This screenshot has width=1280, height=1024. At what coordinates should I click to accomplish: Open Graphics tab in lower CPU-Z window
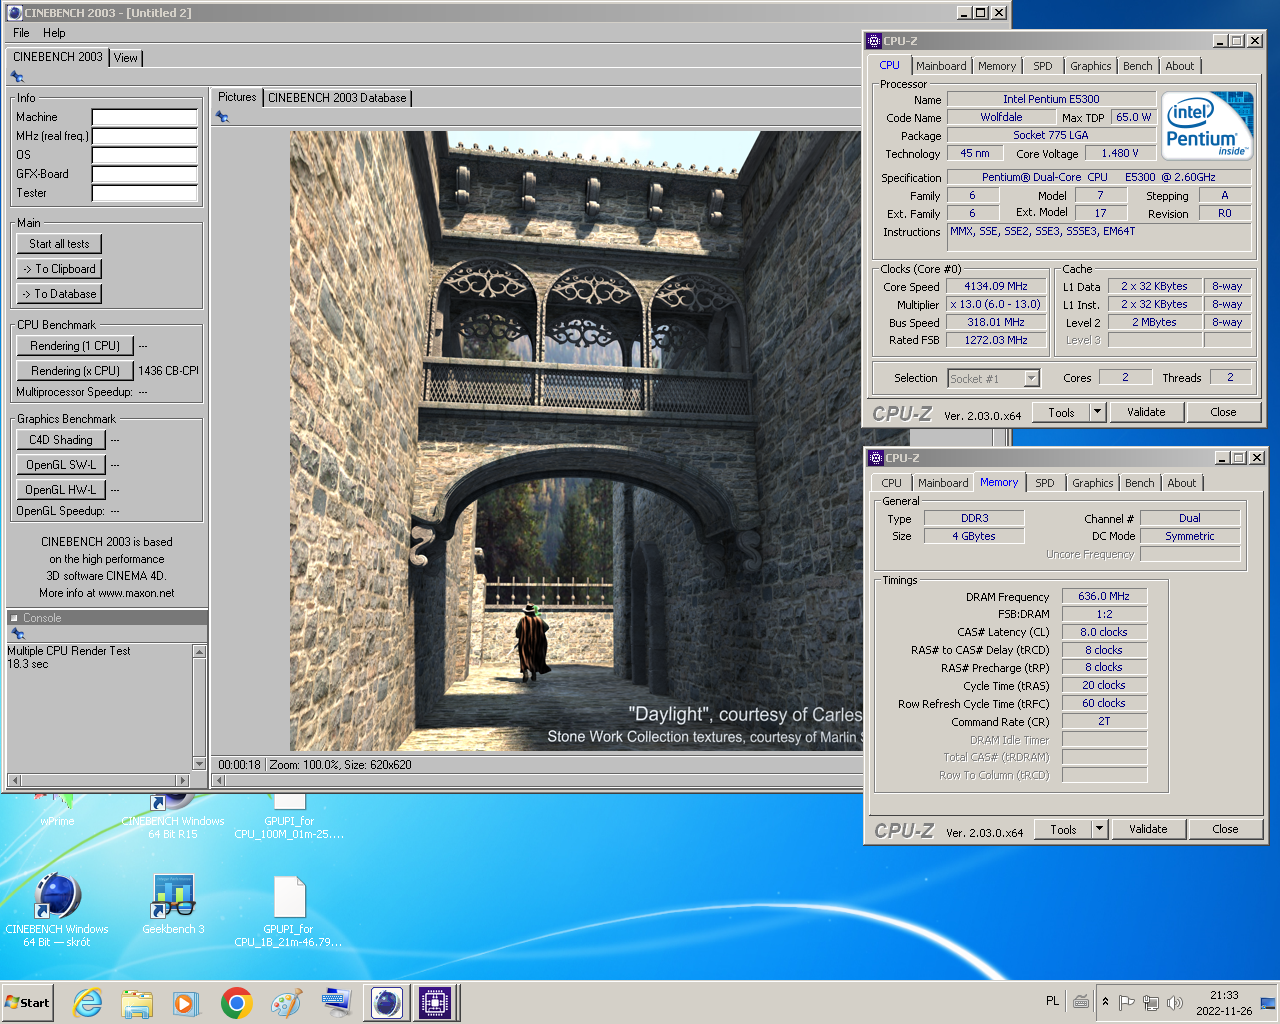pyautogui.click(x=1092, y=483)
